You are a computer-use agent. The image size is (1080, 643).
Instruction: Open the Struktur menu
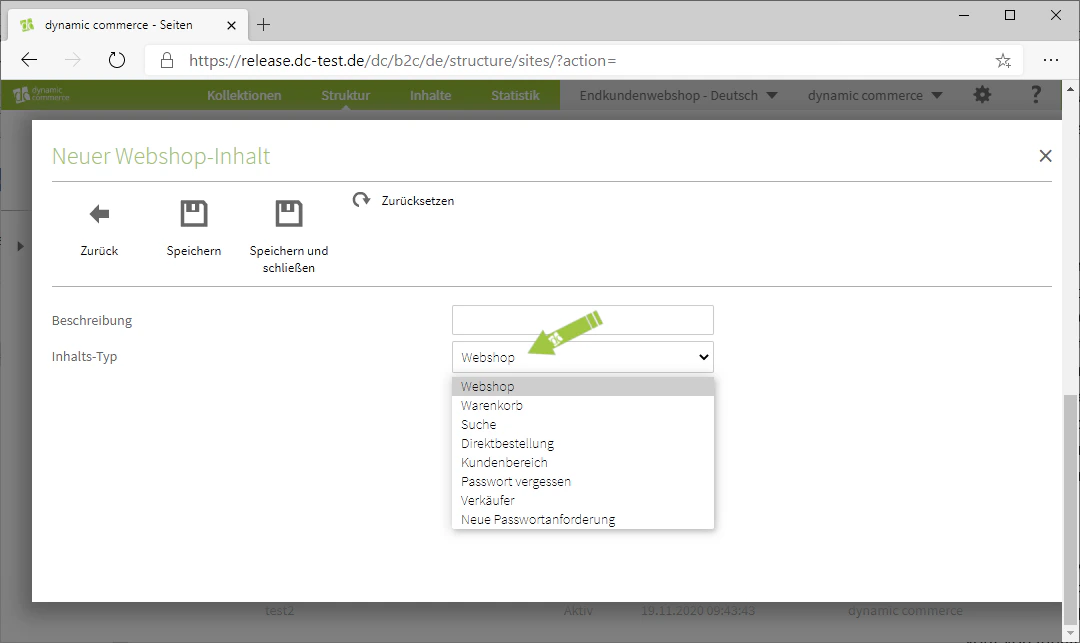345,96
